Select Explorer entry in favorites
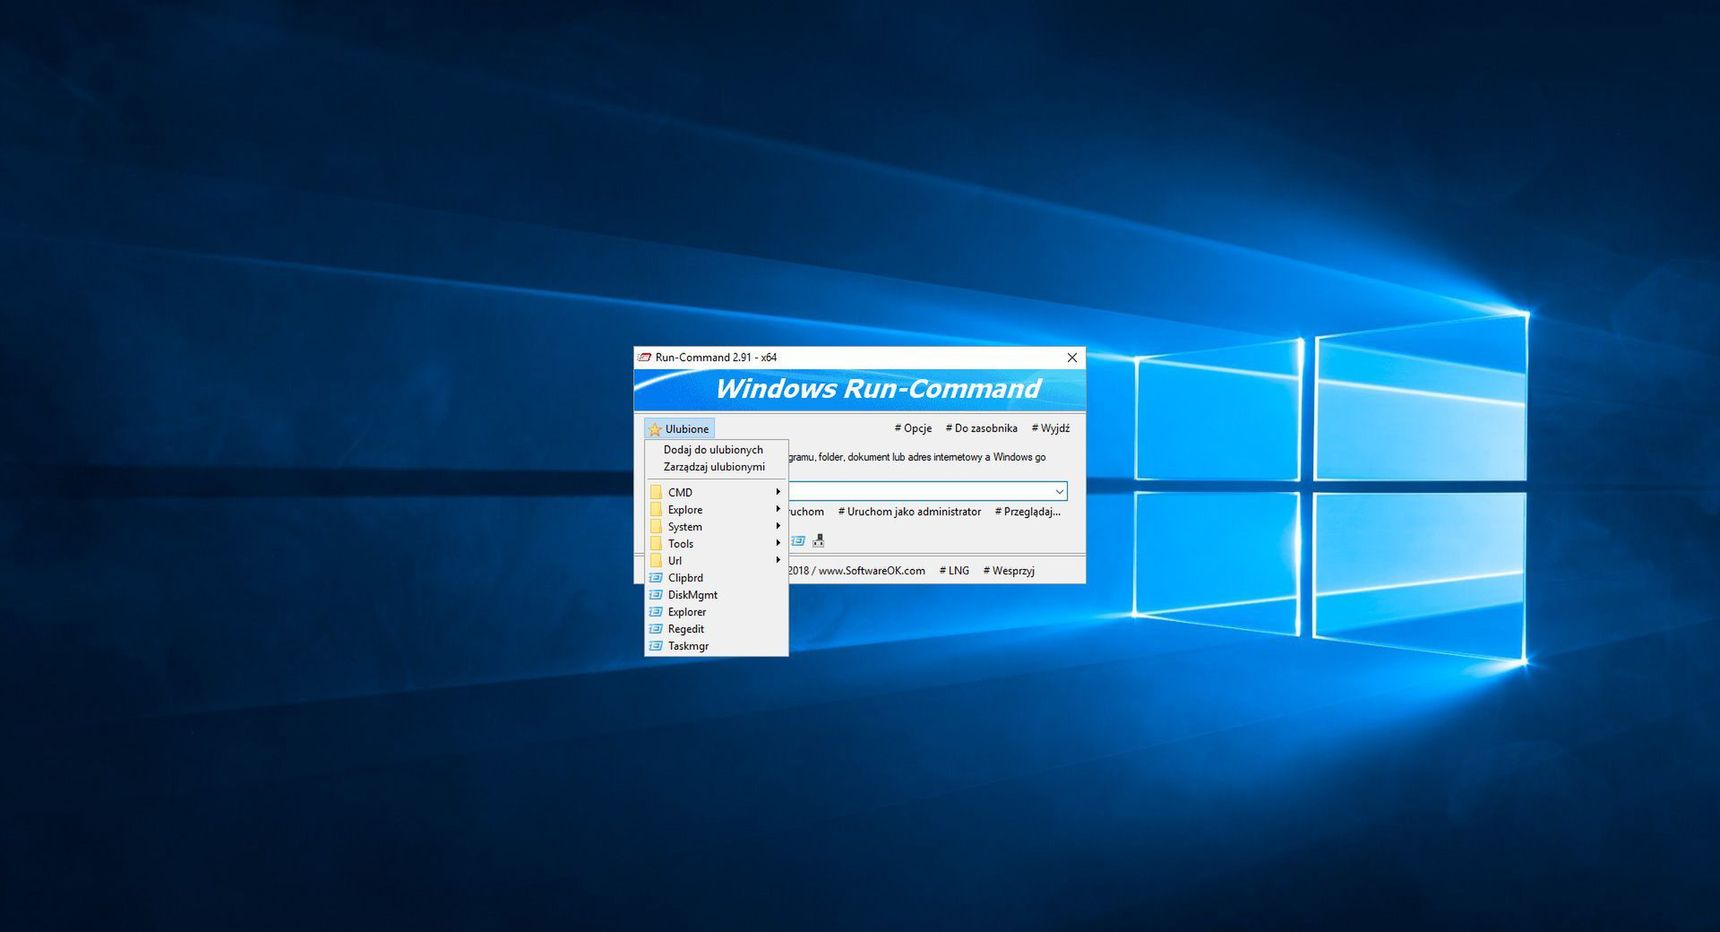 pos(716,612)
